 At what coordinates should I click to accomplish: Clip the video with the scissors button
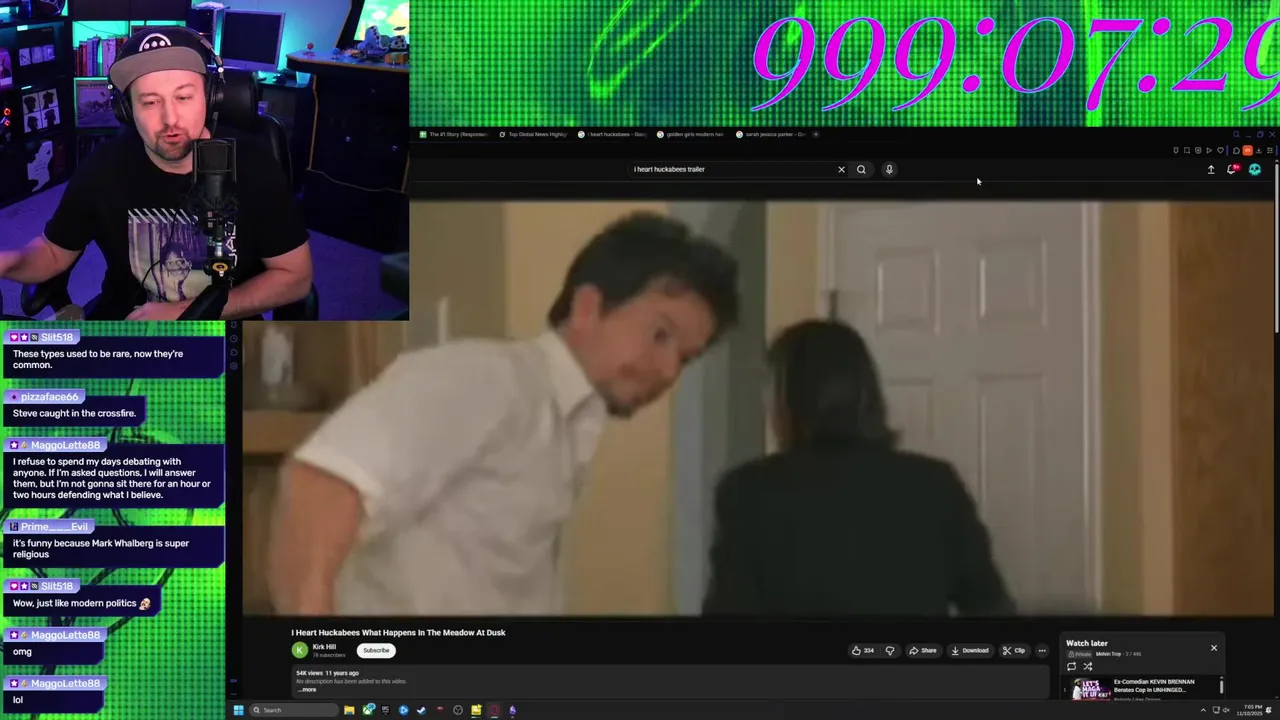[x=1014, y=650]
